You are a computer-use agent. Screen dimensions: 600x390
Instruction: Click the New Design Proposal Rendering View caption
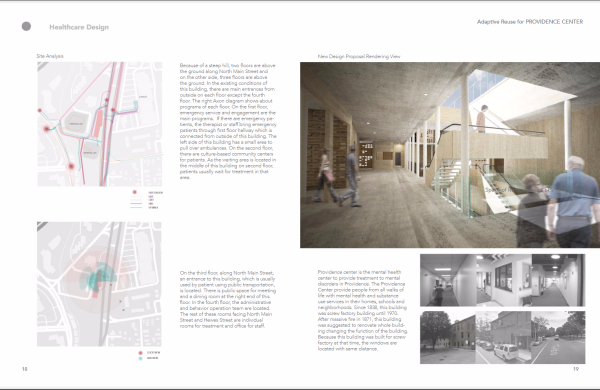359,56
